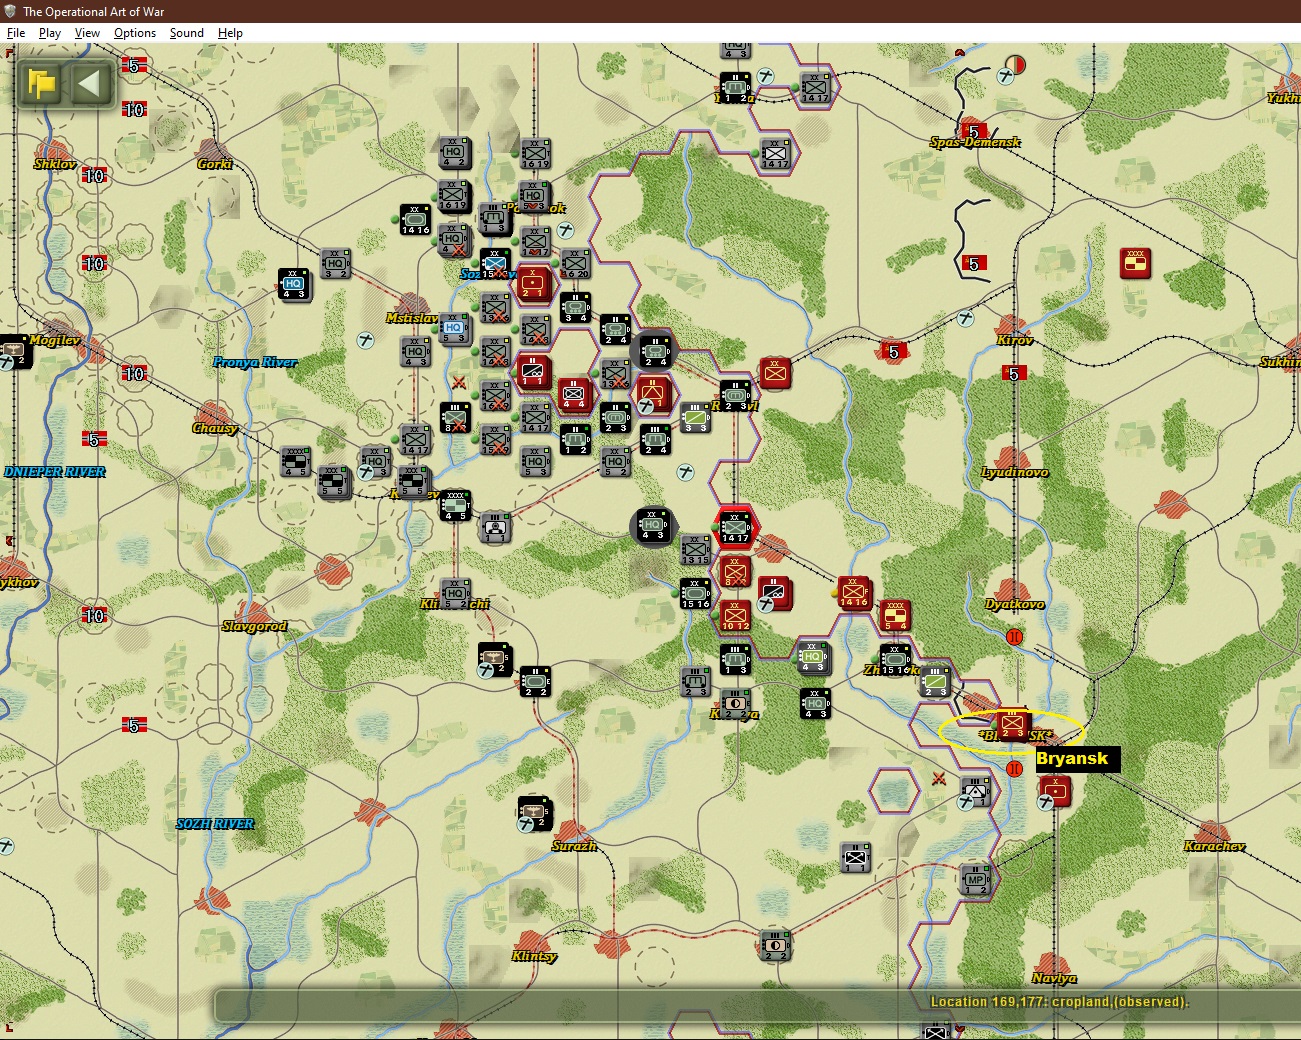Select grey mountain unit southwest of Bryansk

pos(975,791)
